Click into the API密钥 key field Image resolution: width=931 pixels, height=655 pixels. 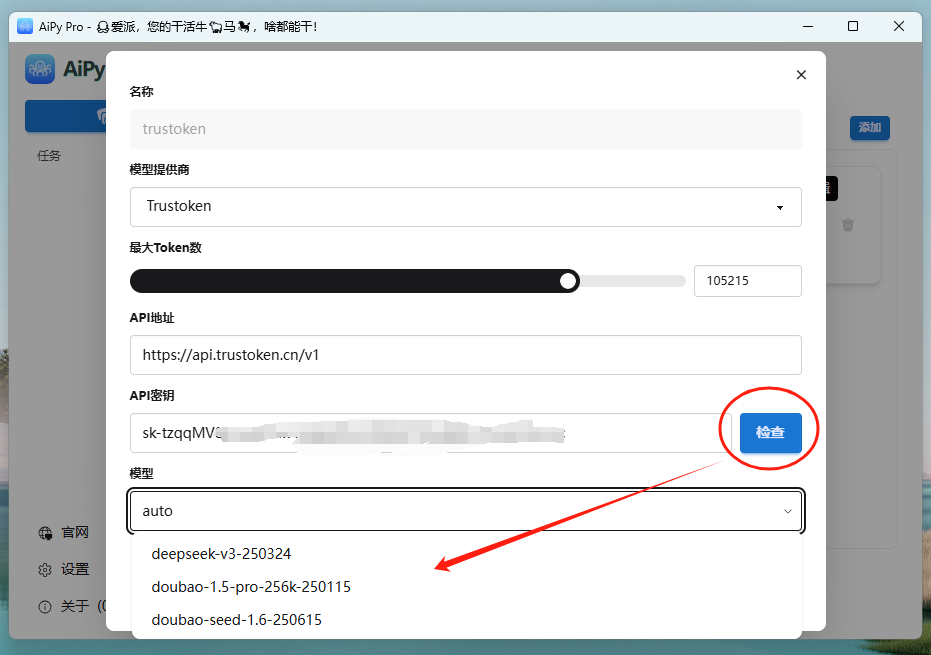(x=432, y=433)
